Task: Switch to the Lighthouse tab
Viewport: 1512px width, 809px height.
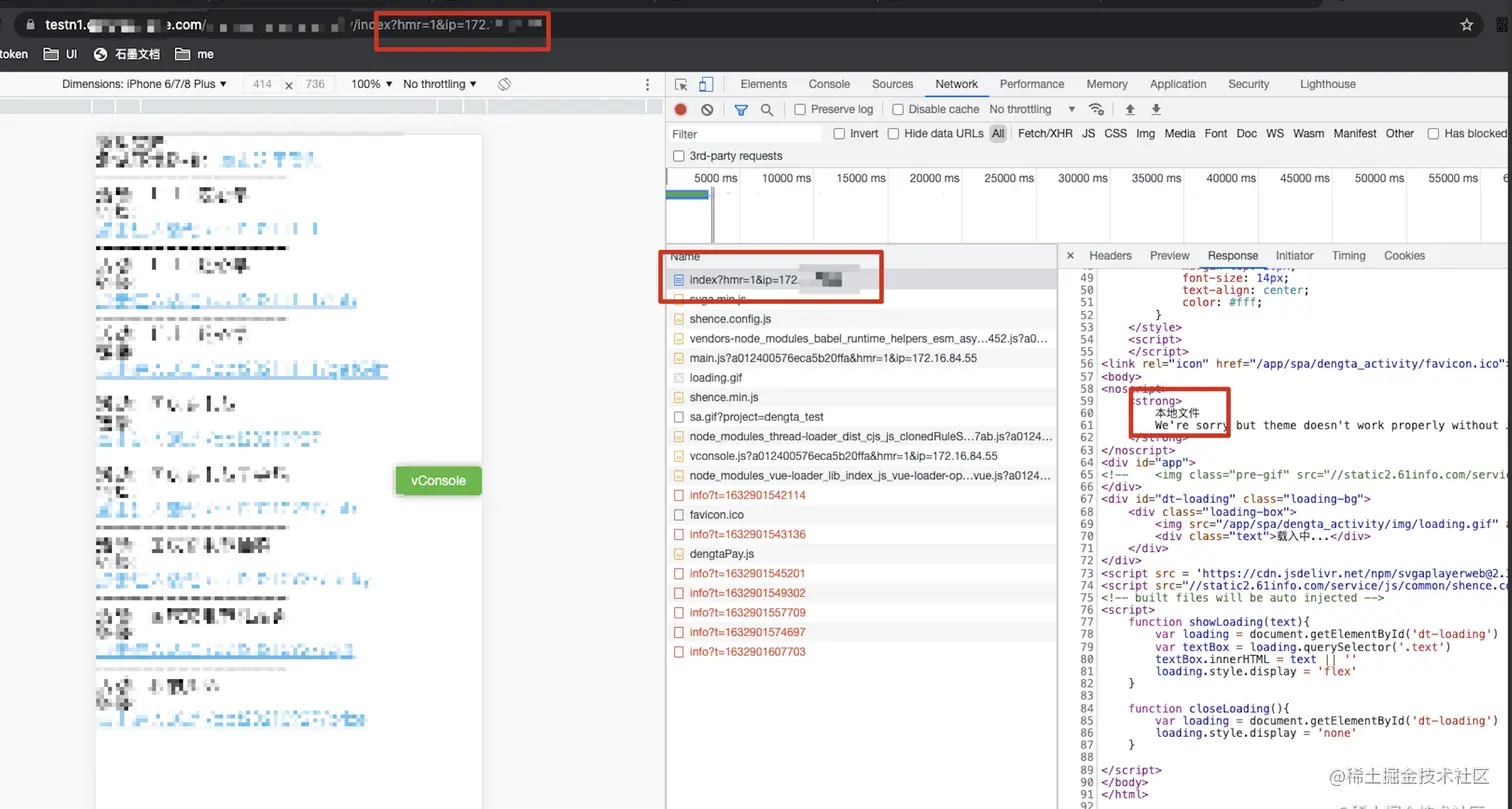Action: click(1328, 85)
